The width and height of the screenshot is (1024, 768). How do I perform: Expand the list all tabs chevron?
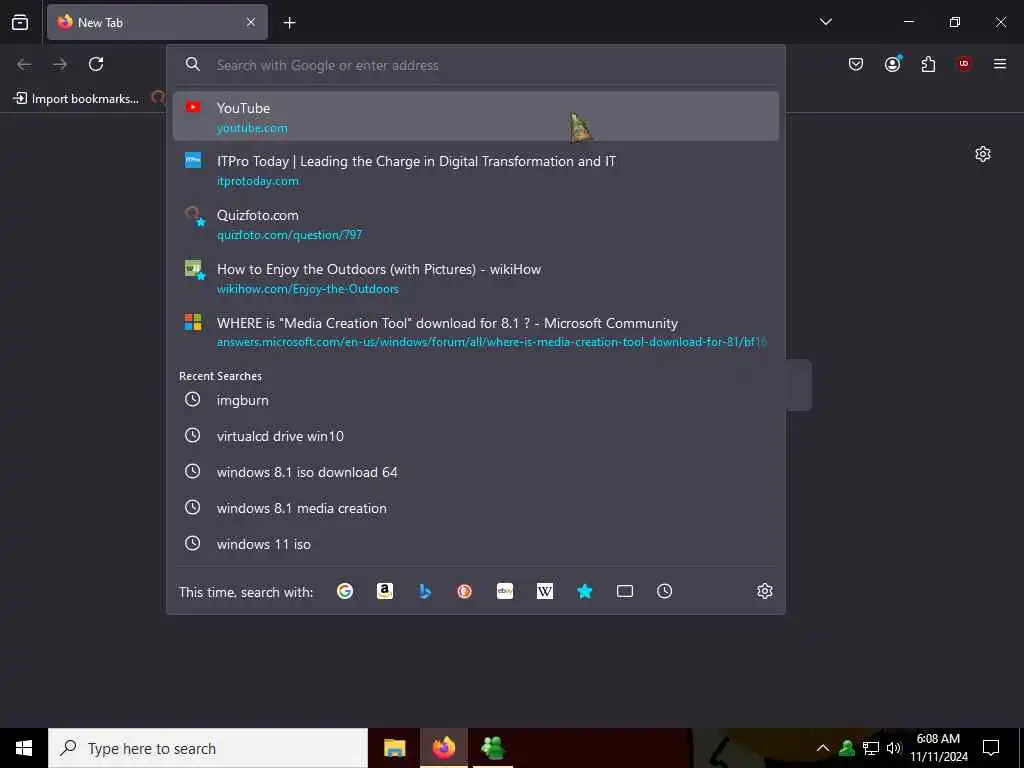pyautogui.click(x=825, y=22)
